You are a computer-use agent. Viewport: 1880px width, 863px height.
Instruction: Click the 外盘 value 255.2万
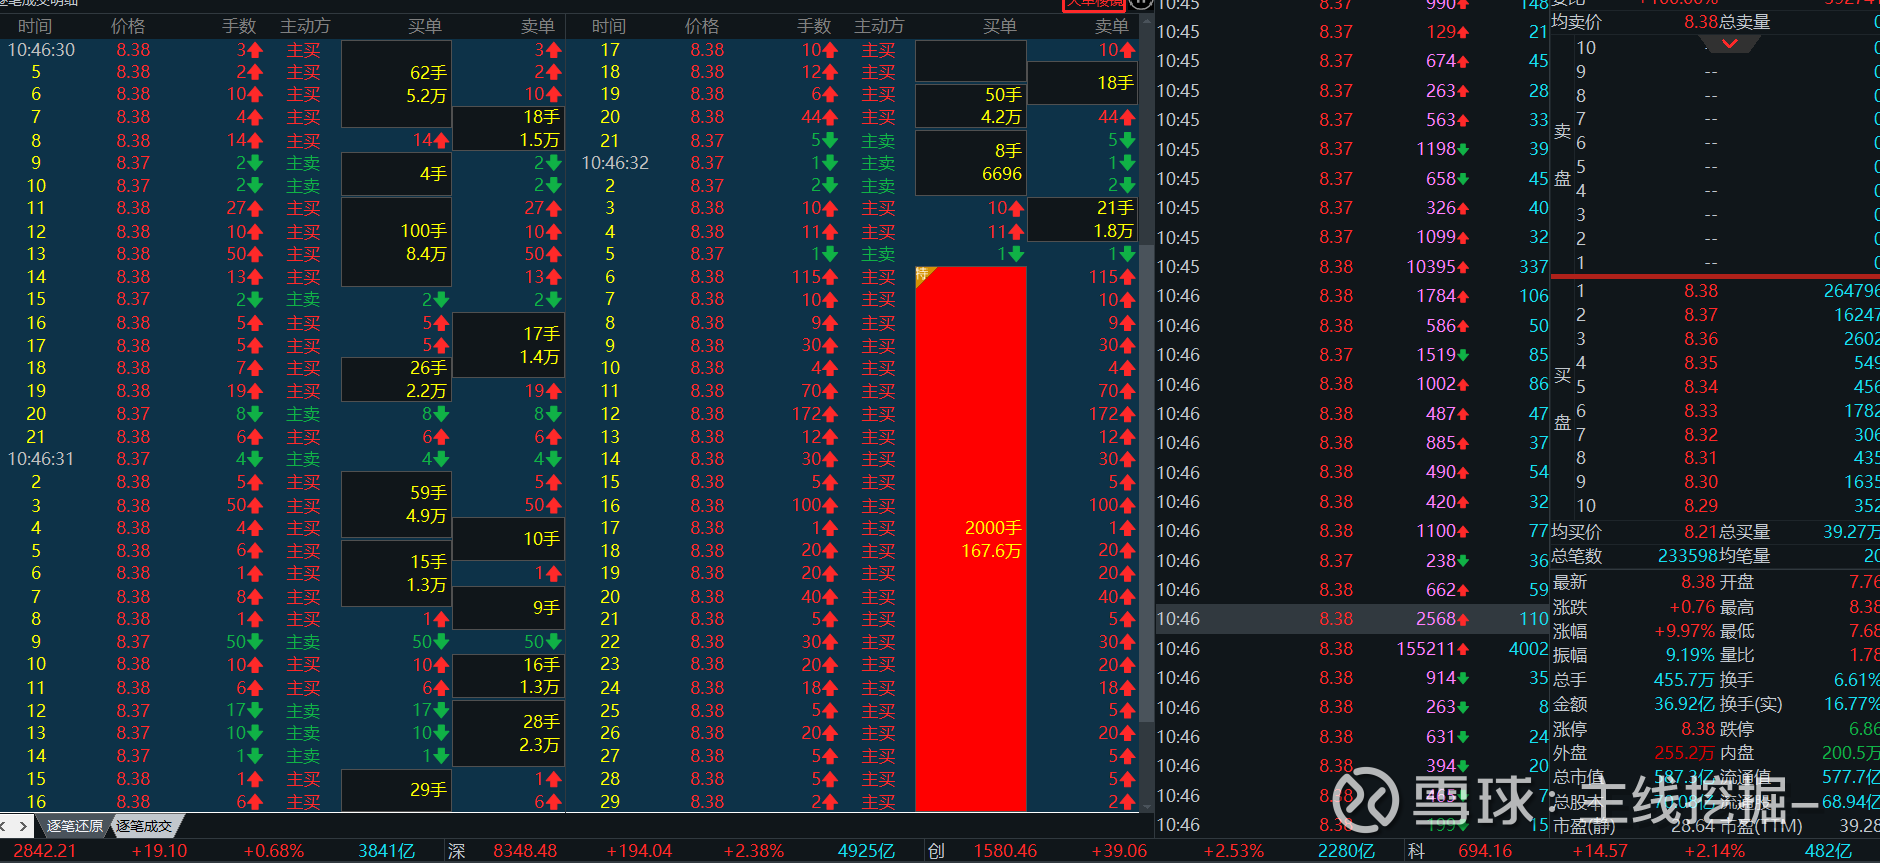[x=1685, y=753]
